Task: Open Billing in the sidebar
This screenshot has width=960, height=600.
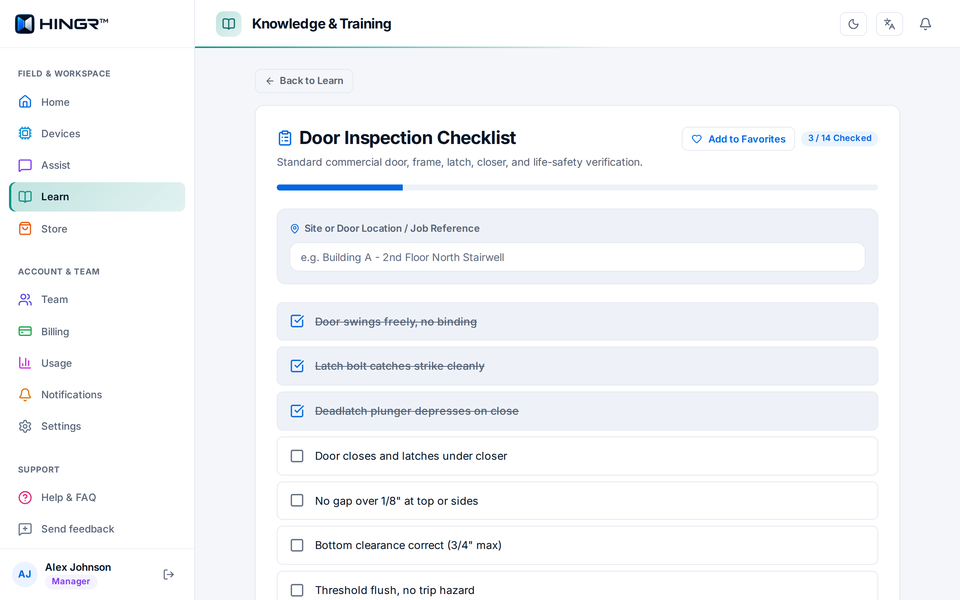Action: click(97, 331)
